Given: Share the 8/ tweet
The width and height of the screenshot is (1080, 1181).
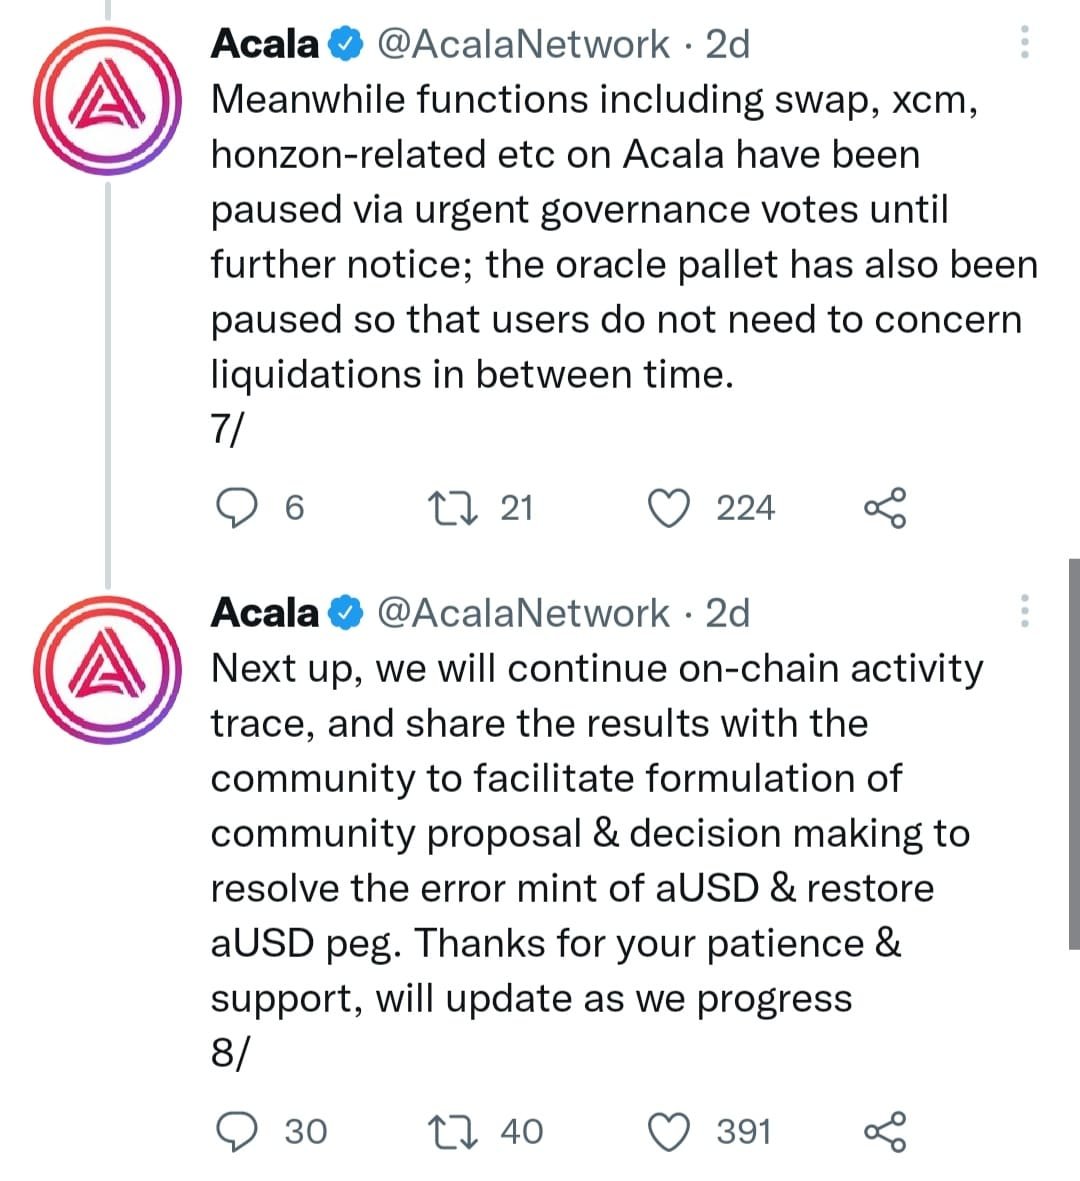Looking at the screenshot, I should [x=885, y=1131].
